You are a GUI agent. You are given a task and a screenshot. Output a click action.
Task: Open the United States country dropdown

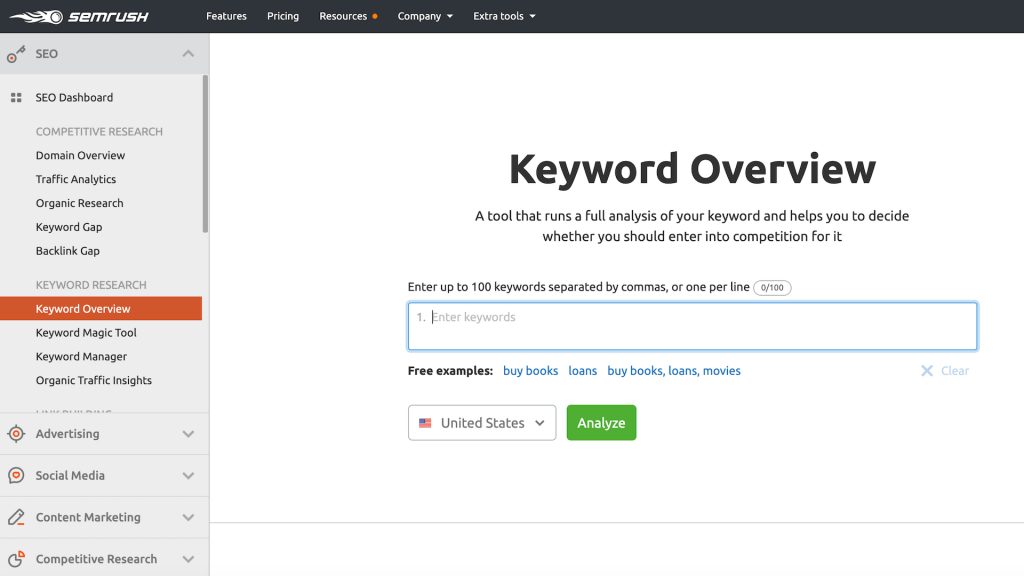click(482, 423)
